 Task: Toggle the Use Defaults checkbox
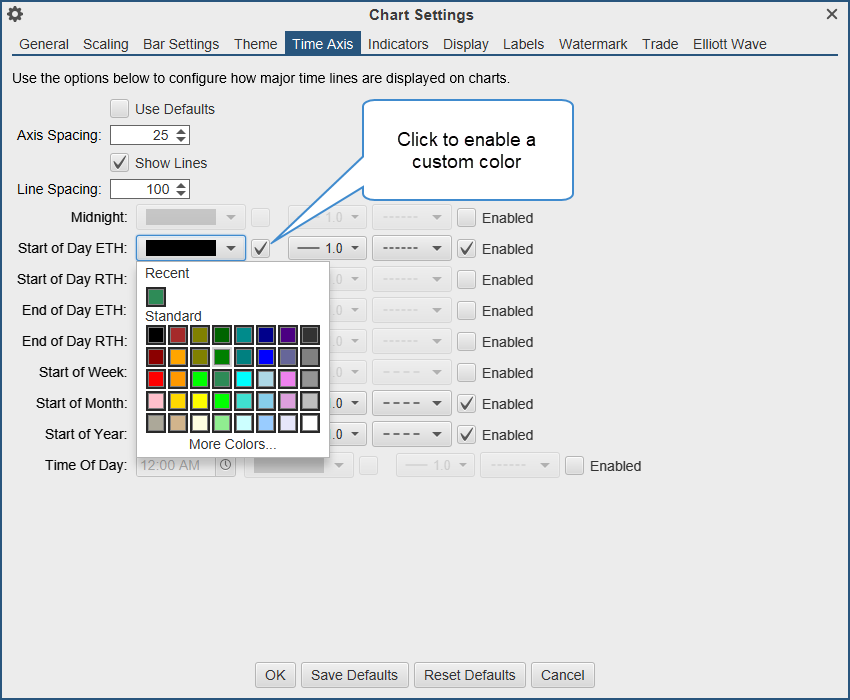(x=119, y=108)
